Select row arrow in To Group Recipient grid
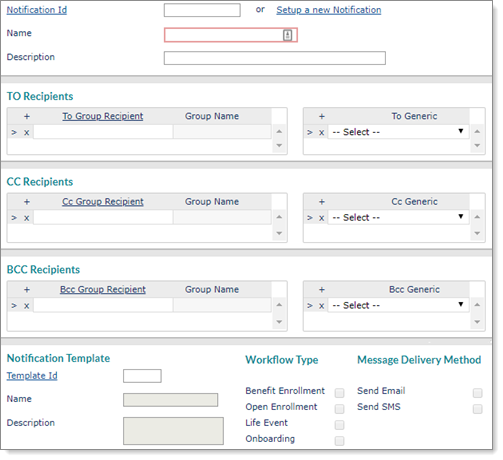 14,132
